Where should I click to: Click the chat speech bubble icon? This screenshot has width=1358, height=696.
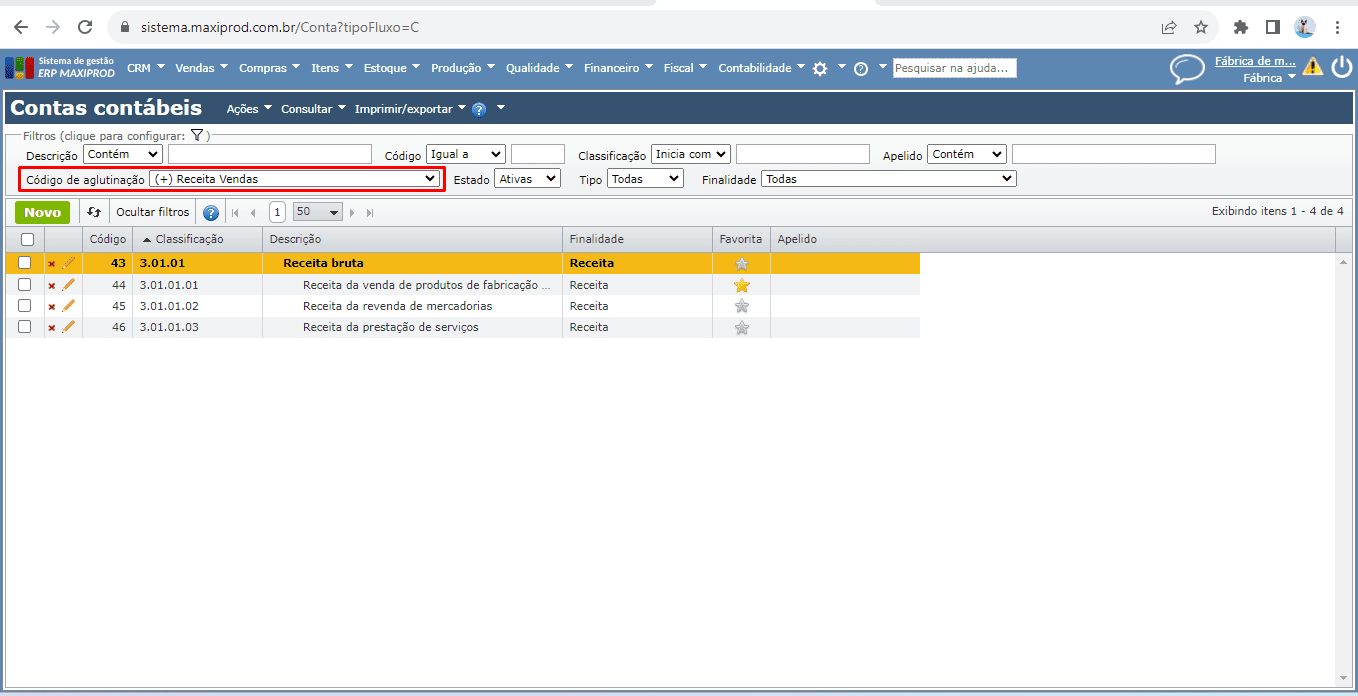click(1187, 68)
